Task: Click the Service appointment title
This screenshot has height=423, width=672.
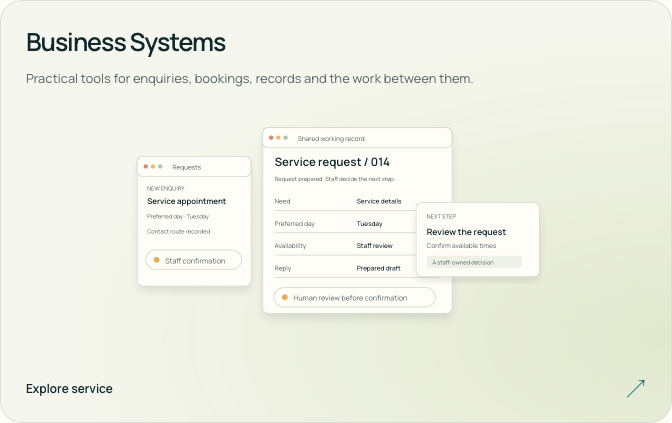Action: coord(186,201)
